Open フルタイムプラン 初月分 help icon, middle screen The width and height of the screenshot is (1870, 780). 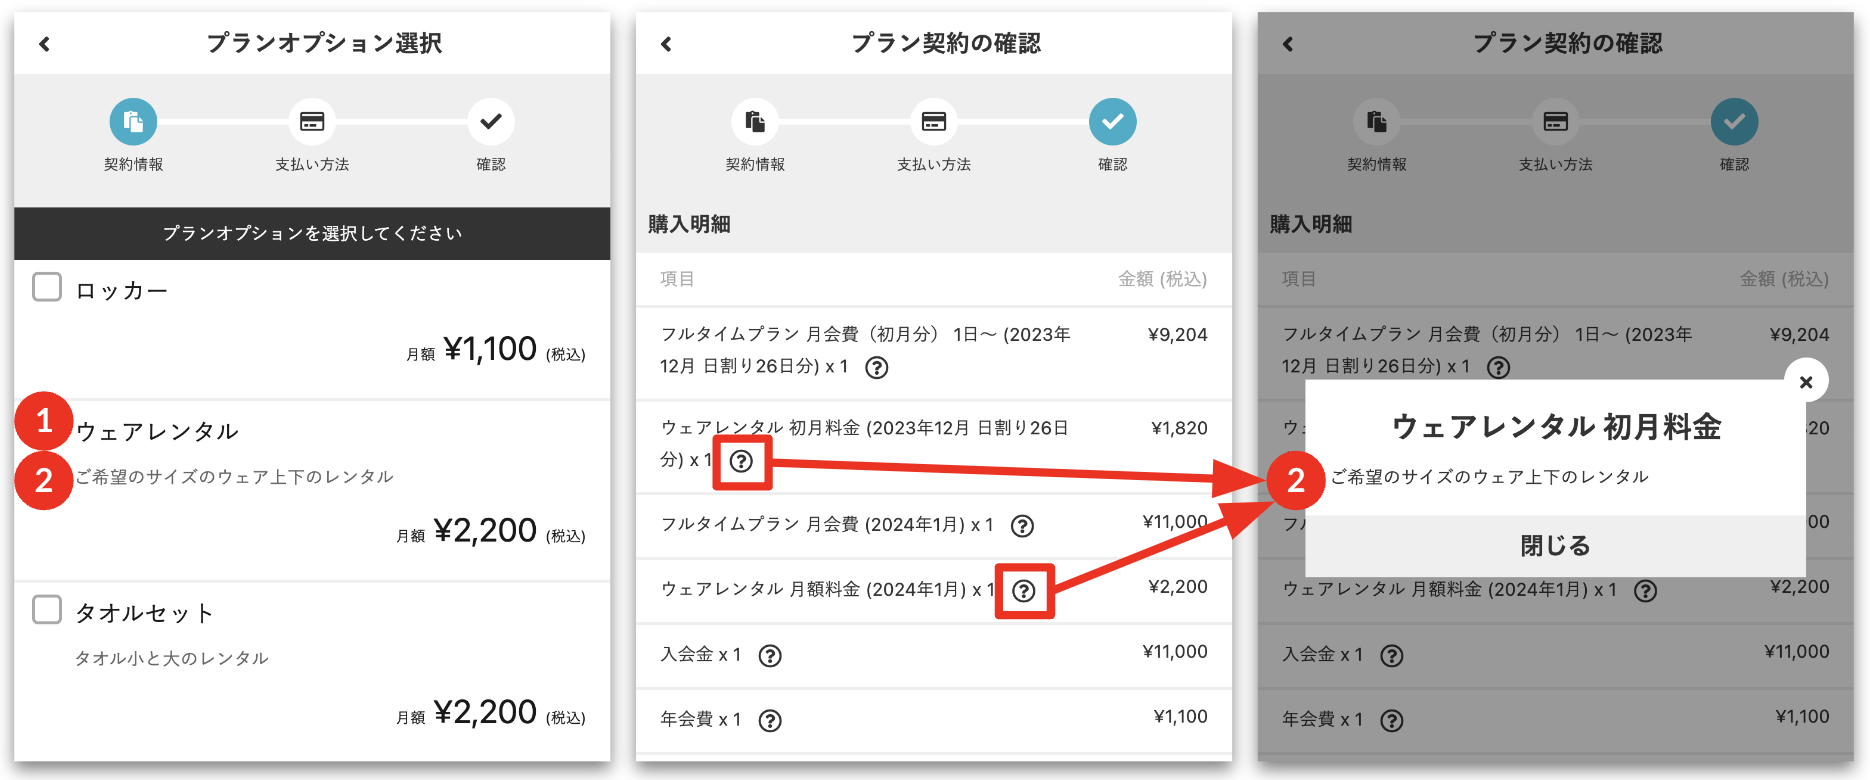(876, 368)
